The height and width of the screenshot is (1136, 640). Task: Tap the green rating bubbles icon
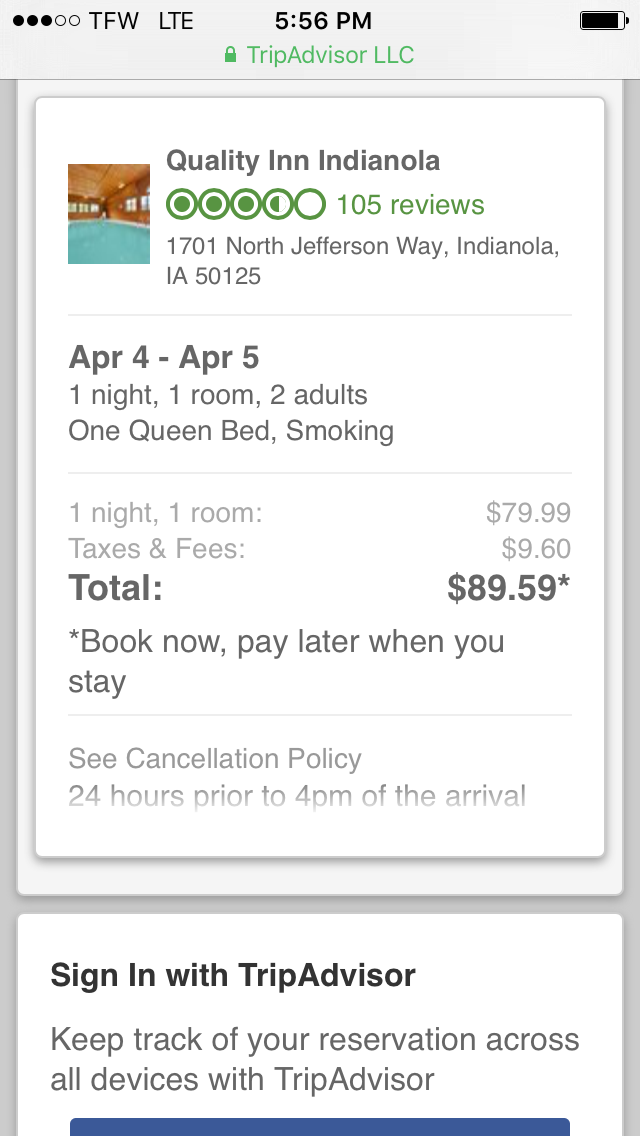[x=245, y=205]
